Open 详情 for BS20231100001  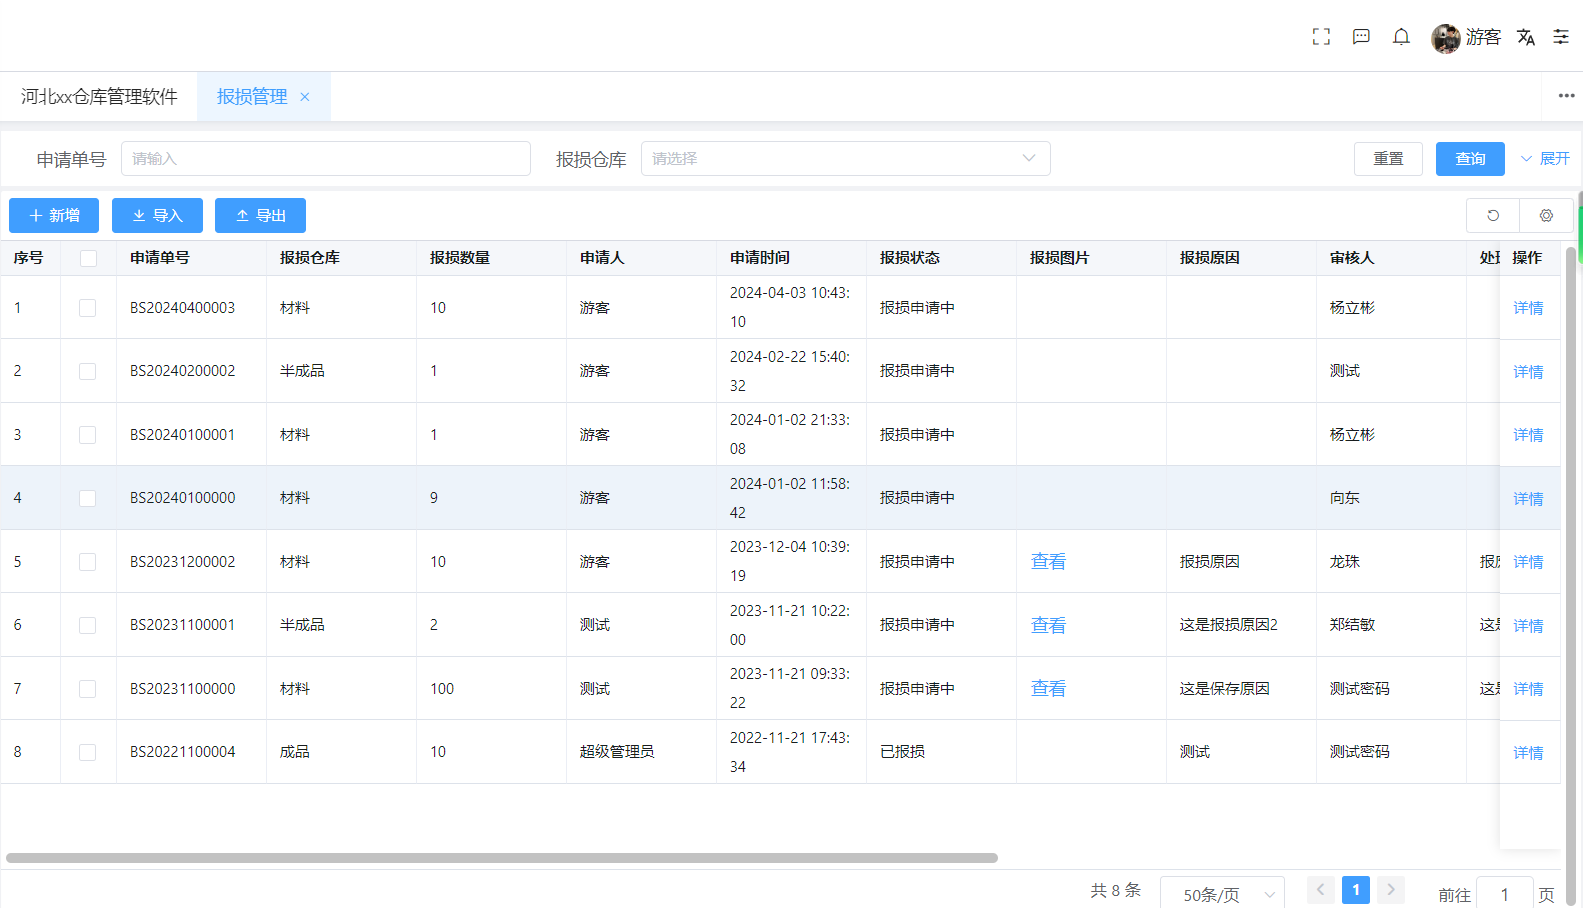(x=1528, y=626)
